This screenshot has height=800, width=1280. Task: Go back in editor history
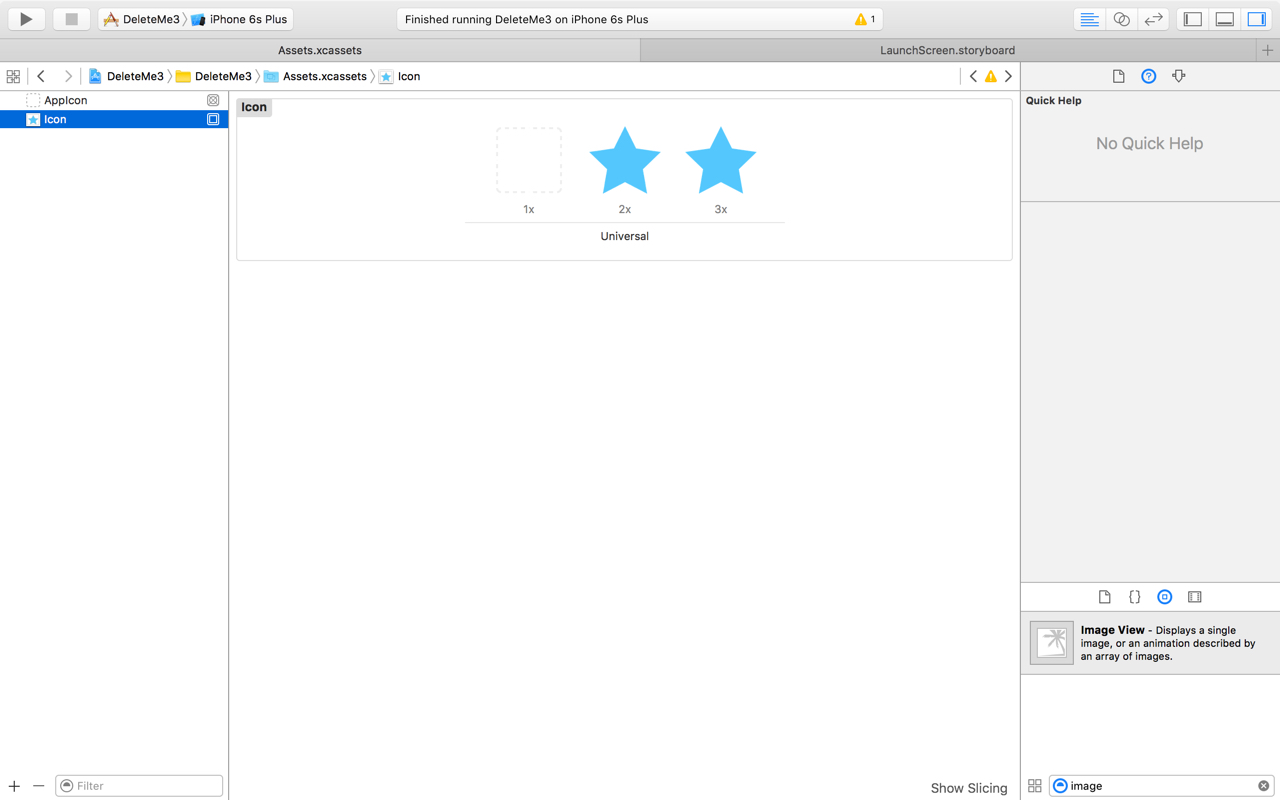coord(41,76)
